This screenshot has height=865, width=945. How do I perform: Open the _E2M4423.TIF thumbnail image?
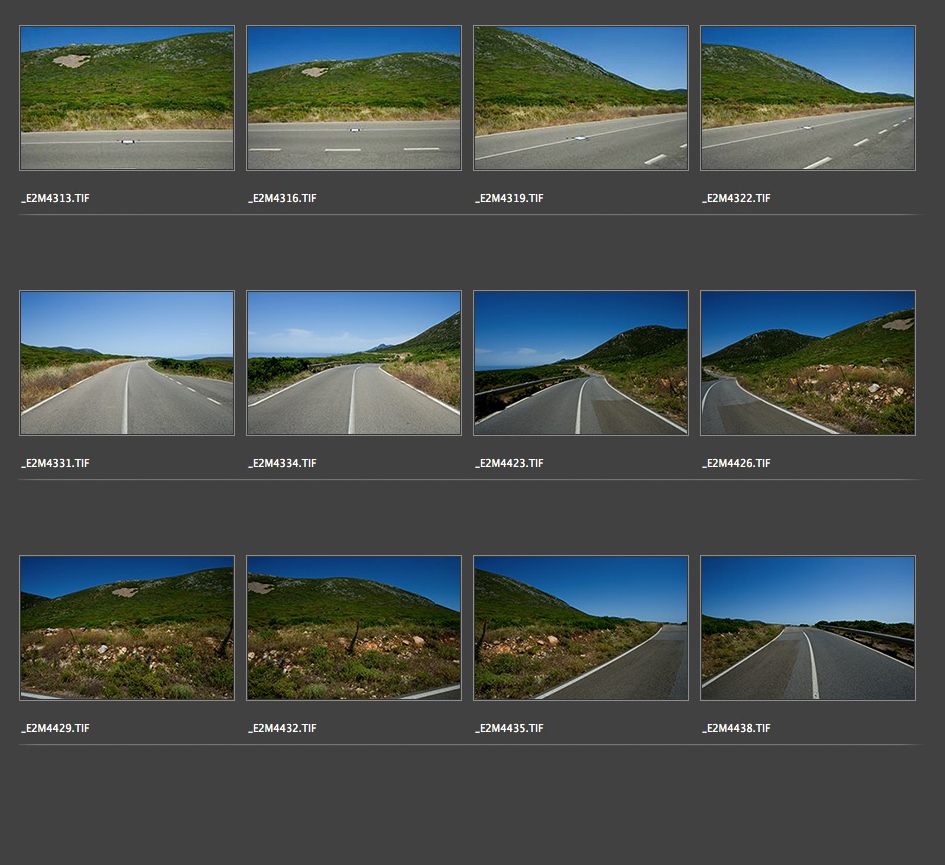(581, 363)
